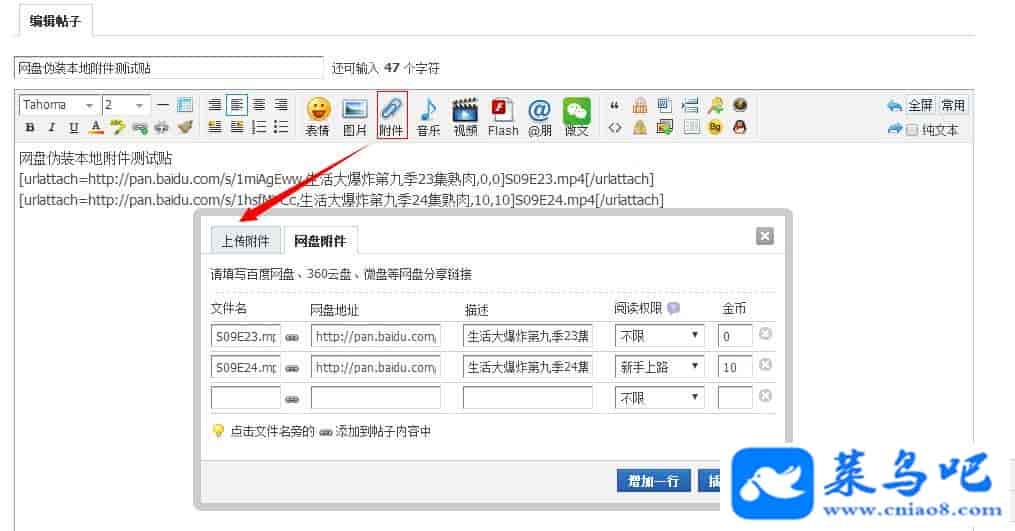Click the green WeChat 微文 icon

pyautogui.click(x=576, y=117)
